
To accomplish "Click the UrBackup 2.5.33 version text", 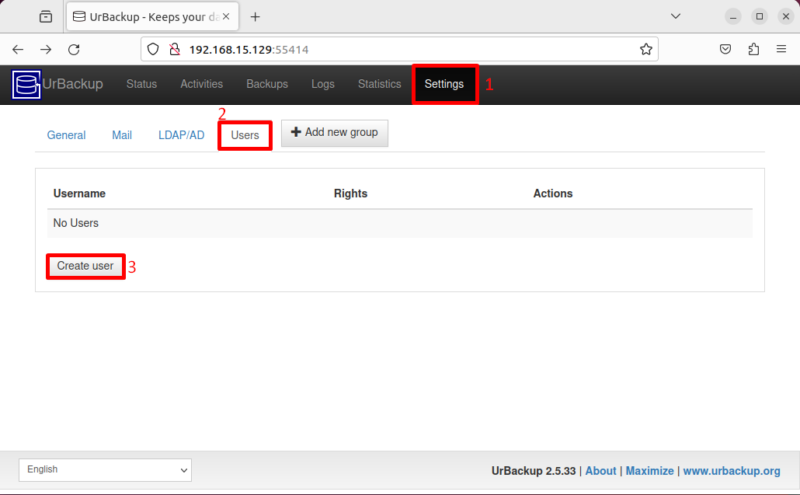I will point(533,471).
